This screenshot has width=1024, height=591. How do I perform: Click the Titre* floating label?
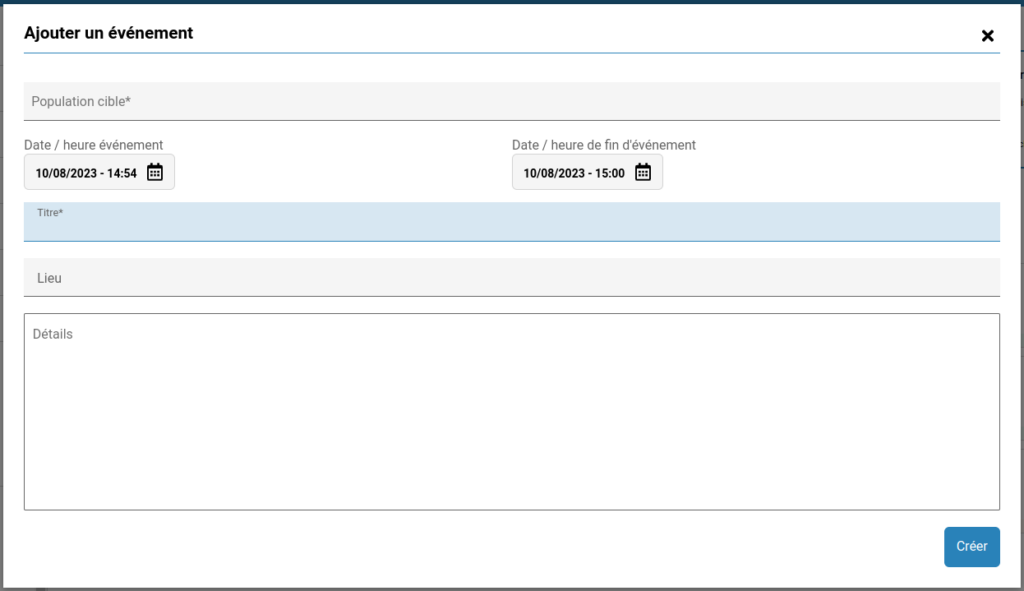pyautogui.click(x=50, y=212)
